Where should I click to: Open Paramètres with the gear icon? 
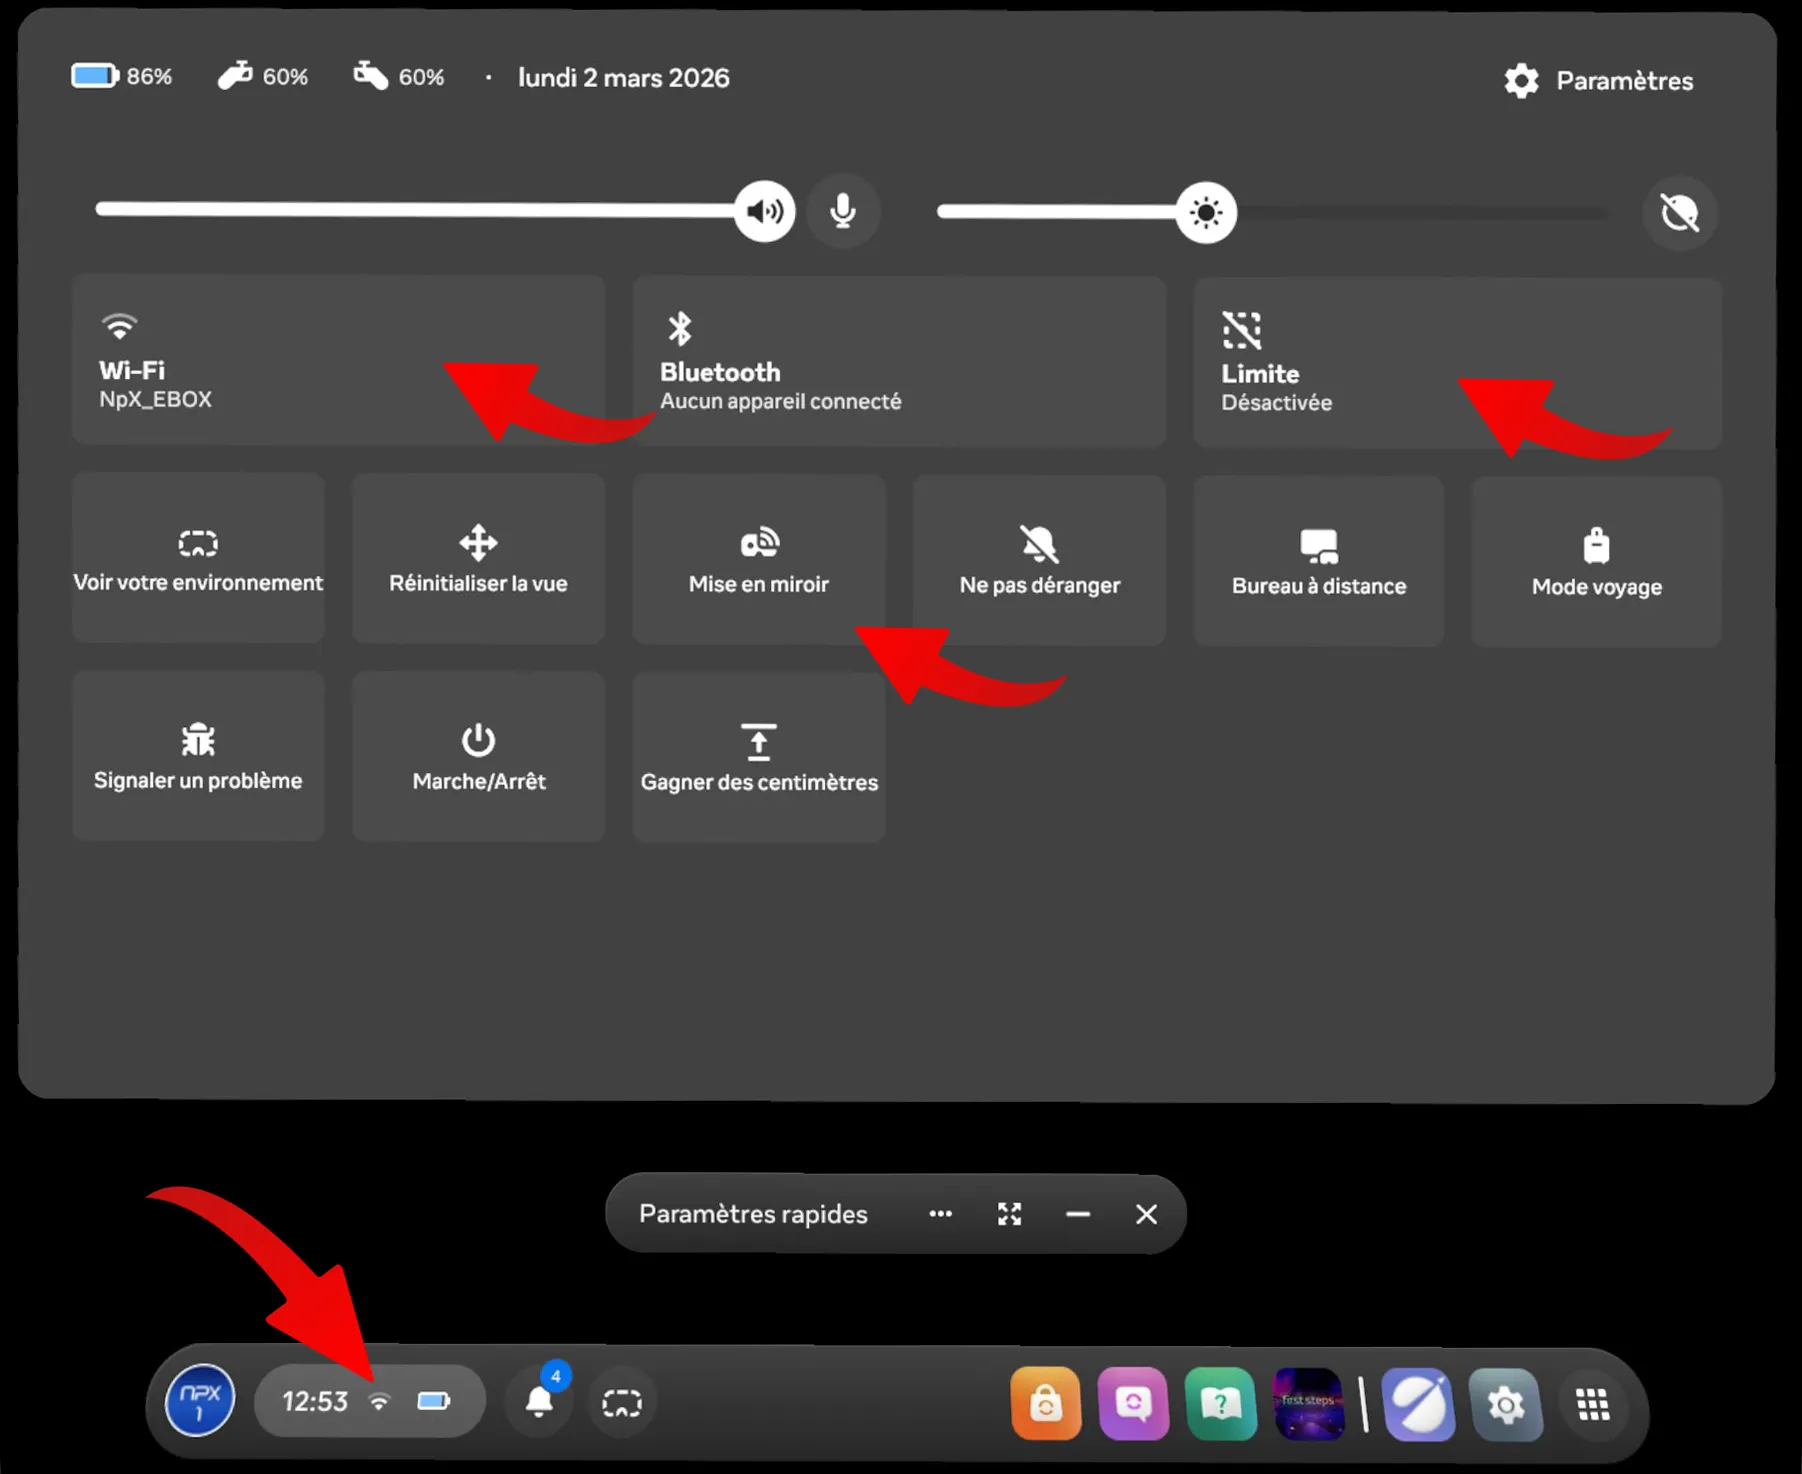point(1597,81)
